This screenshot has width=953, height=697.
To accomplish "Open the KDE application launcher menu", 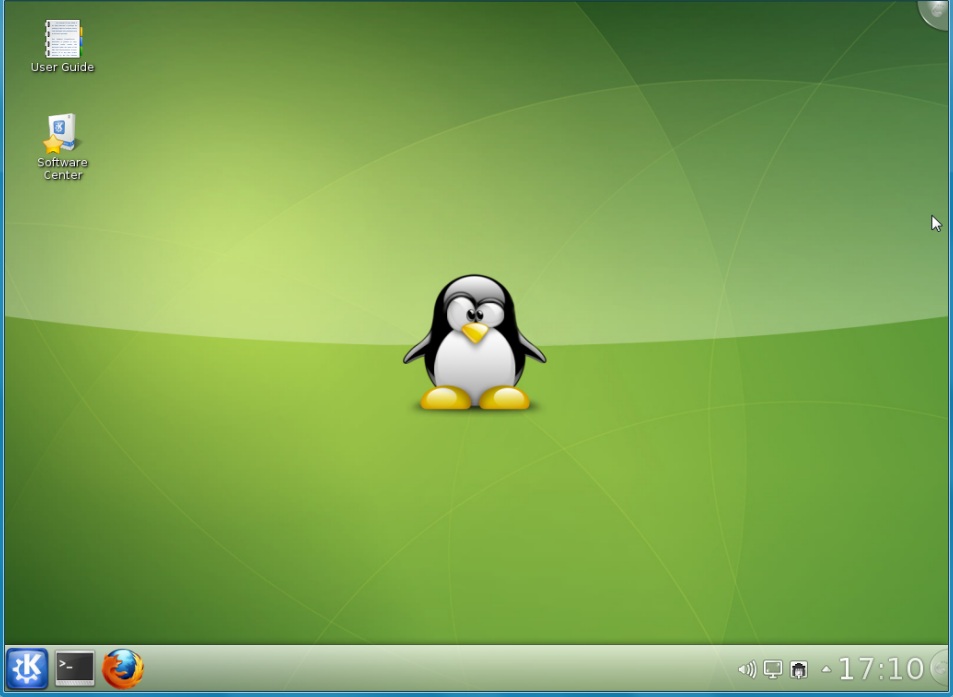I will pos(27,668).
